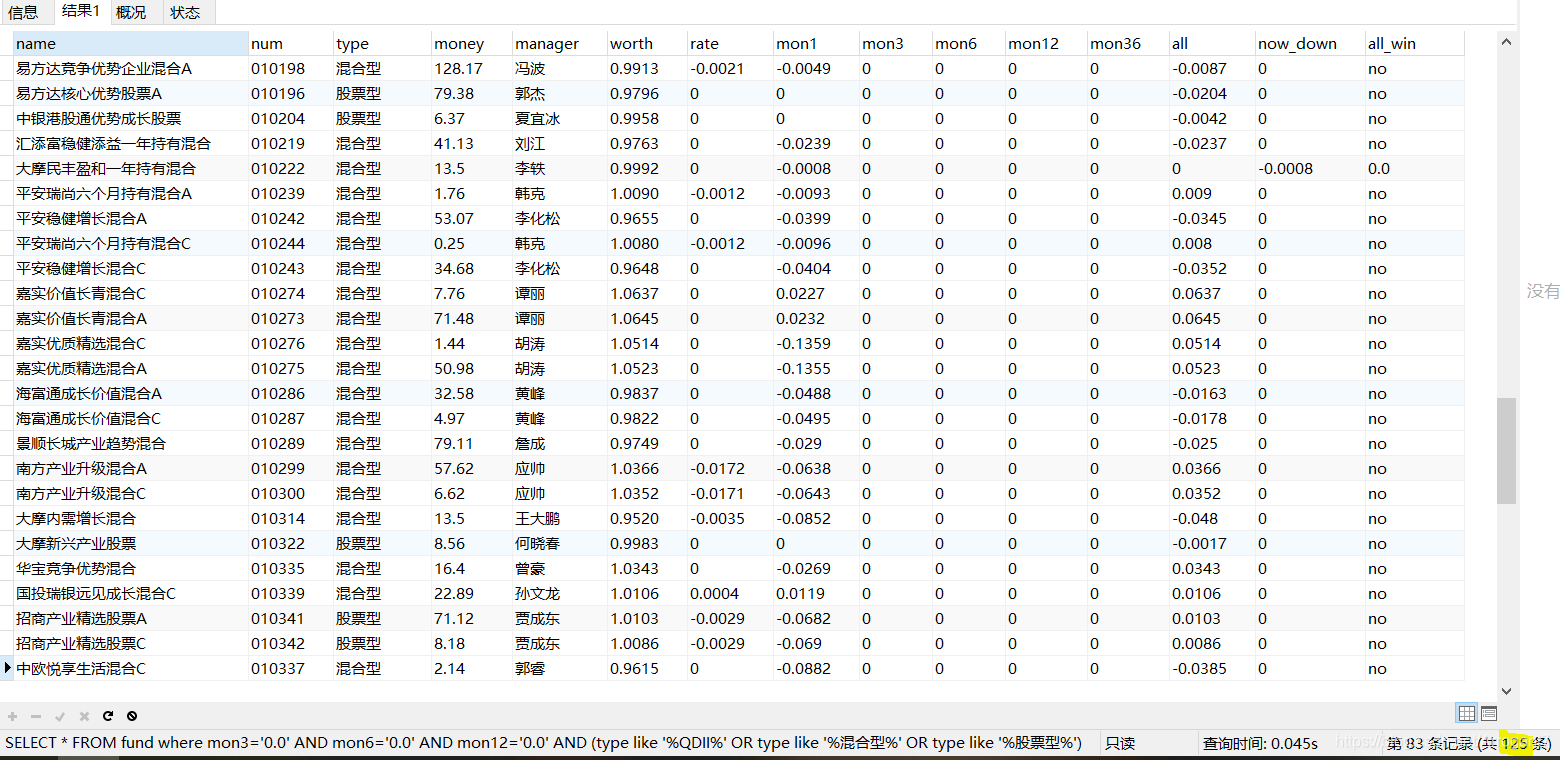
Task: Click the rate column header
Action: tap(730, 43)
